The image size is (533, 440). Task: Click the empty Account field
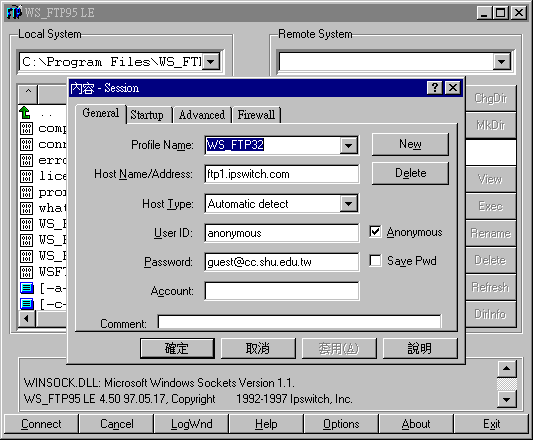click(282, 291)
